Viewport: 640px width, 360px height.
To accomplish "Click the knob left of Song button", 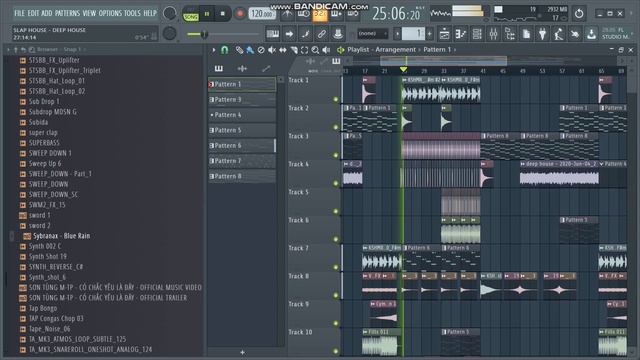I will pyautogui.click(x=169, y=13).
